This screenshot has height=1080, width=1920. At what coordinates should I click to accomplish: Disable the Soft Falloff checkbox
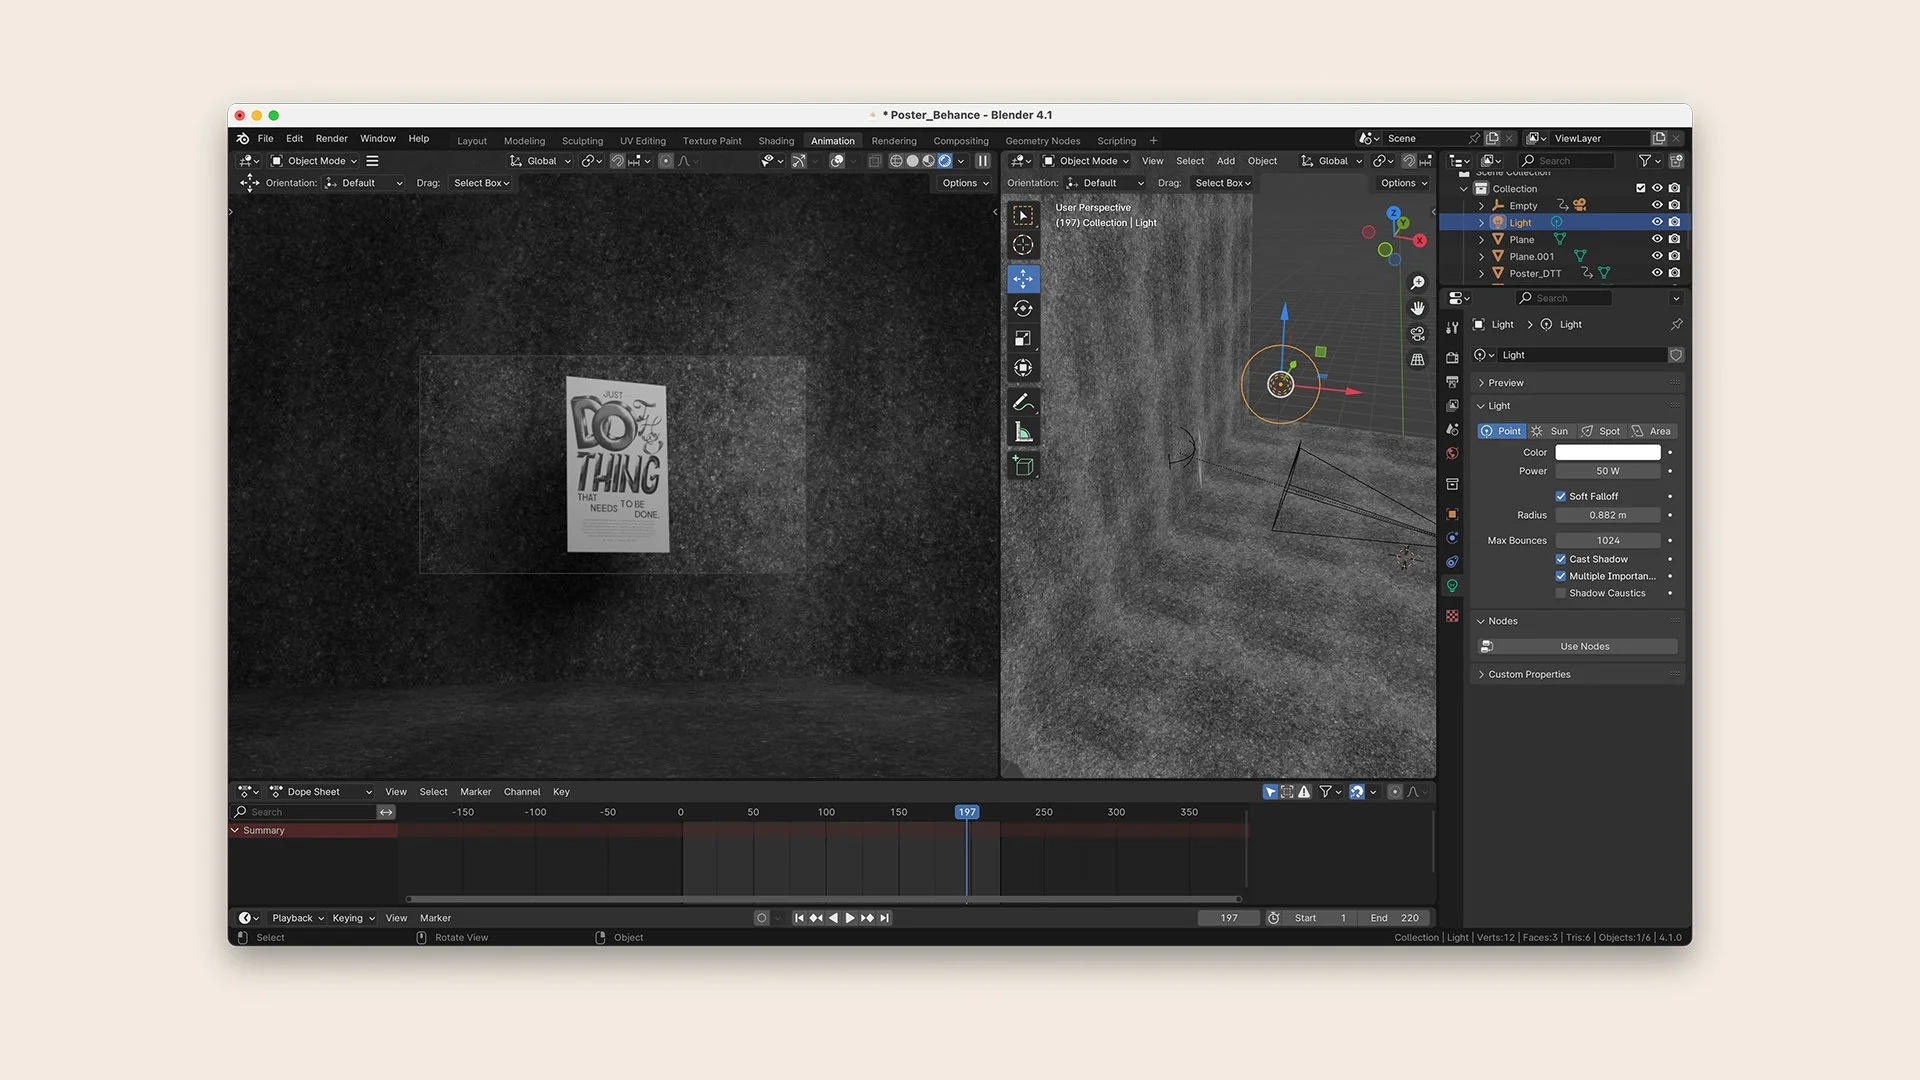pos(1561,496)
